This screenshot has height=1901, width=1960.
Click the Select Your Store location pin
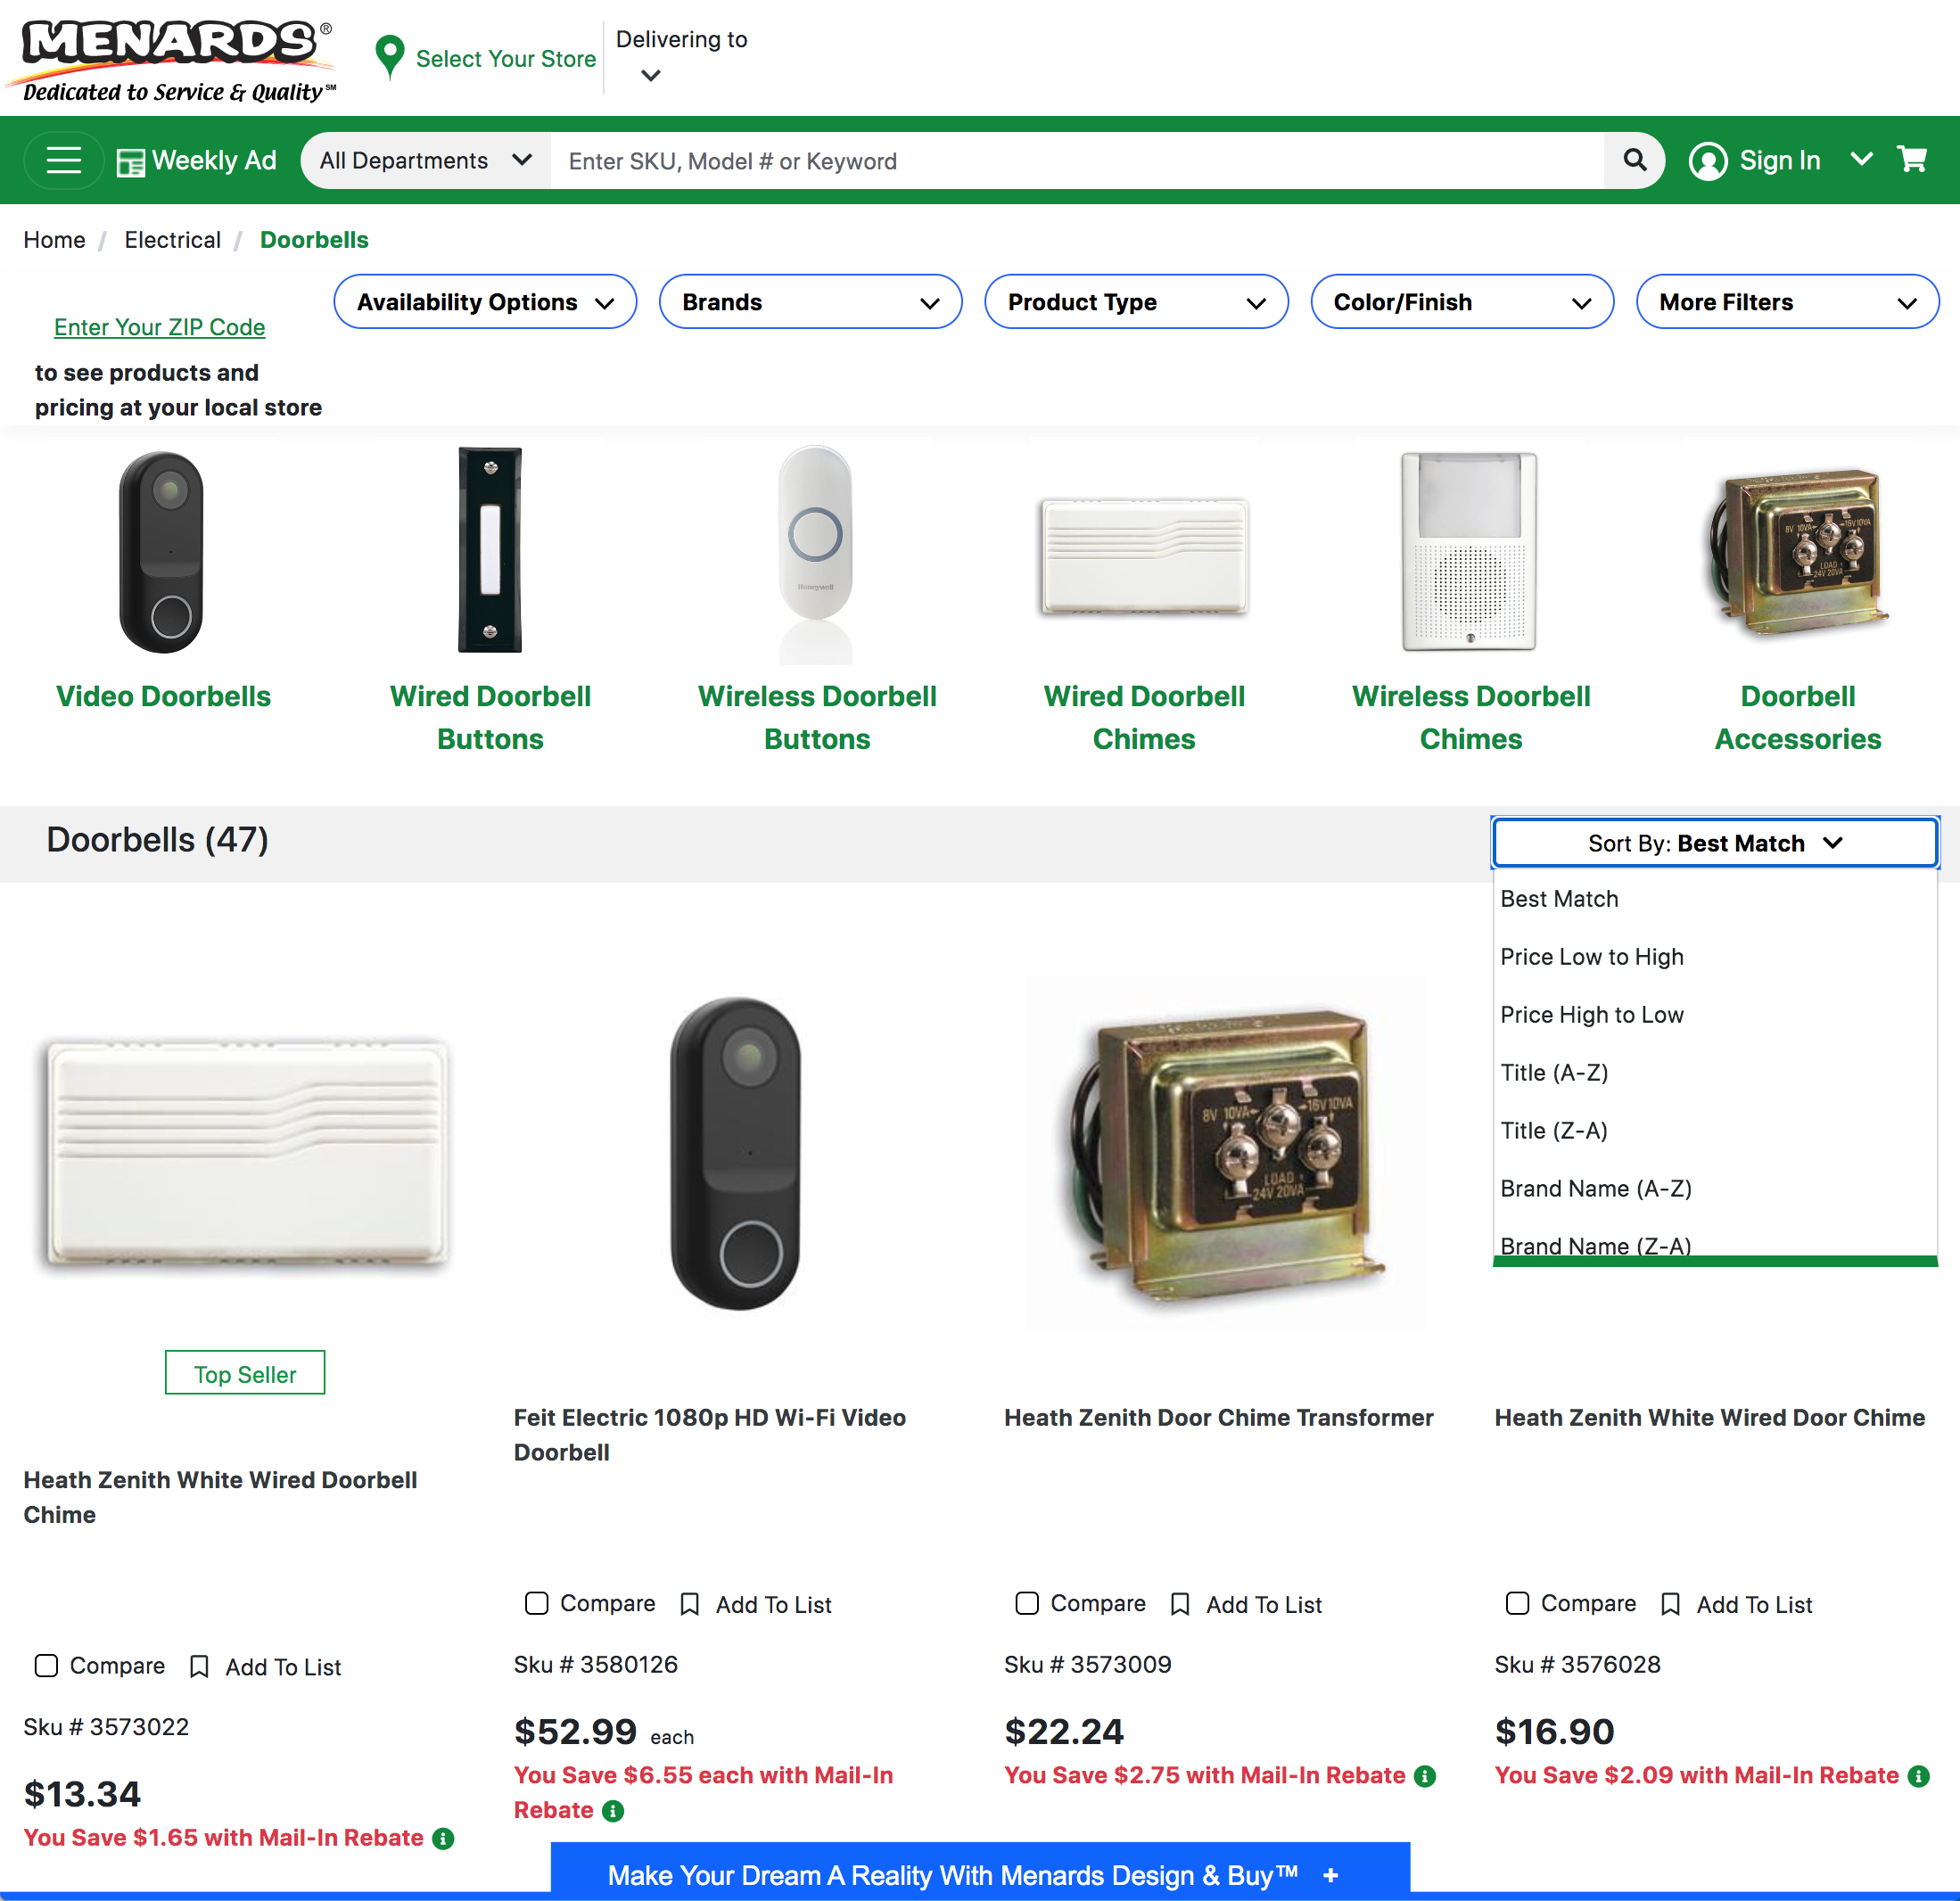(390, 57)
